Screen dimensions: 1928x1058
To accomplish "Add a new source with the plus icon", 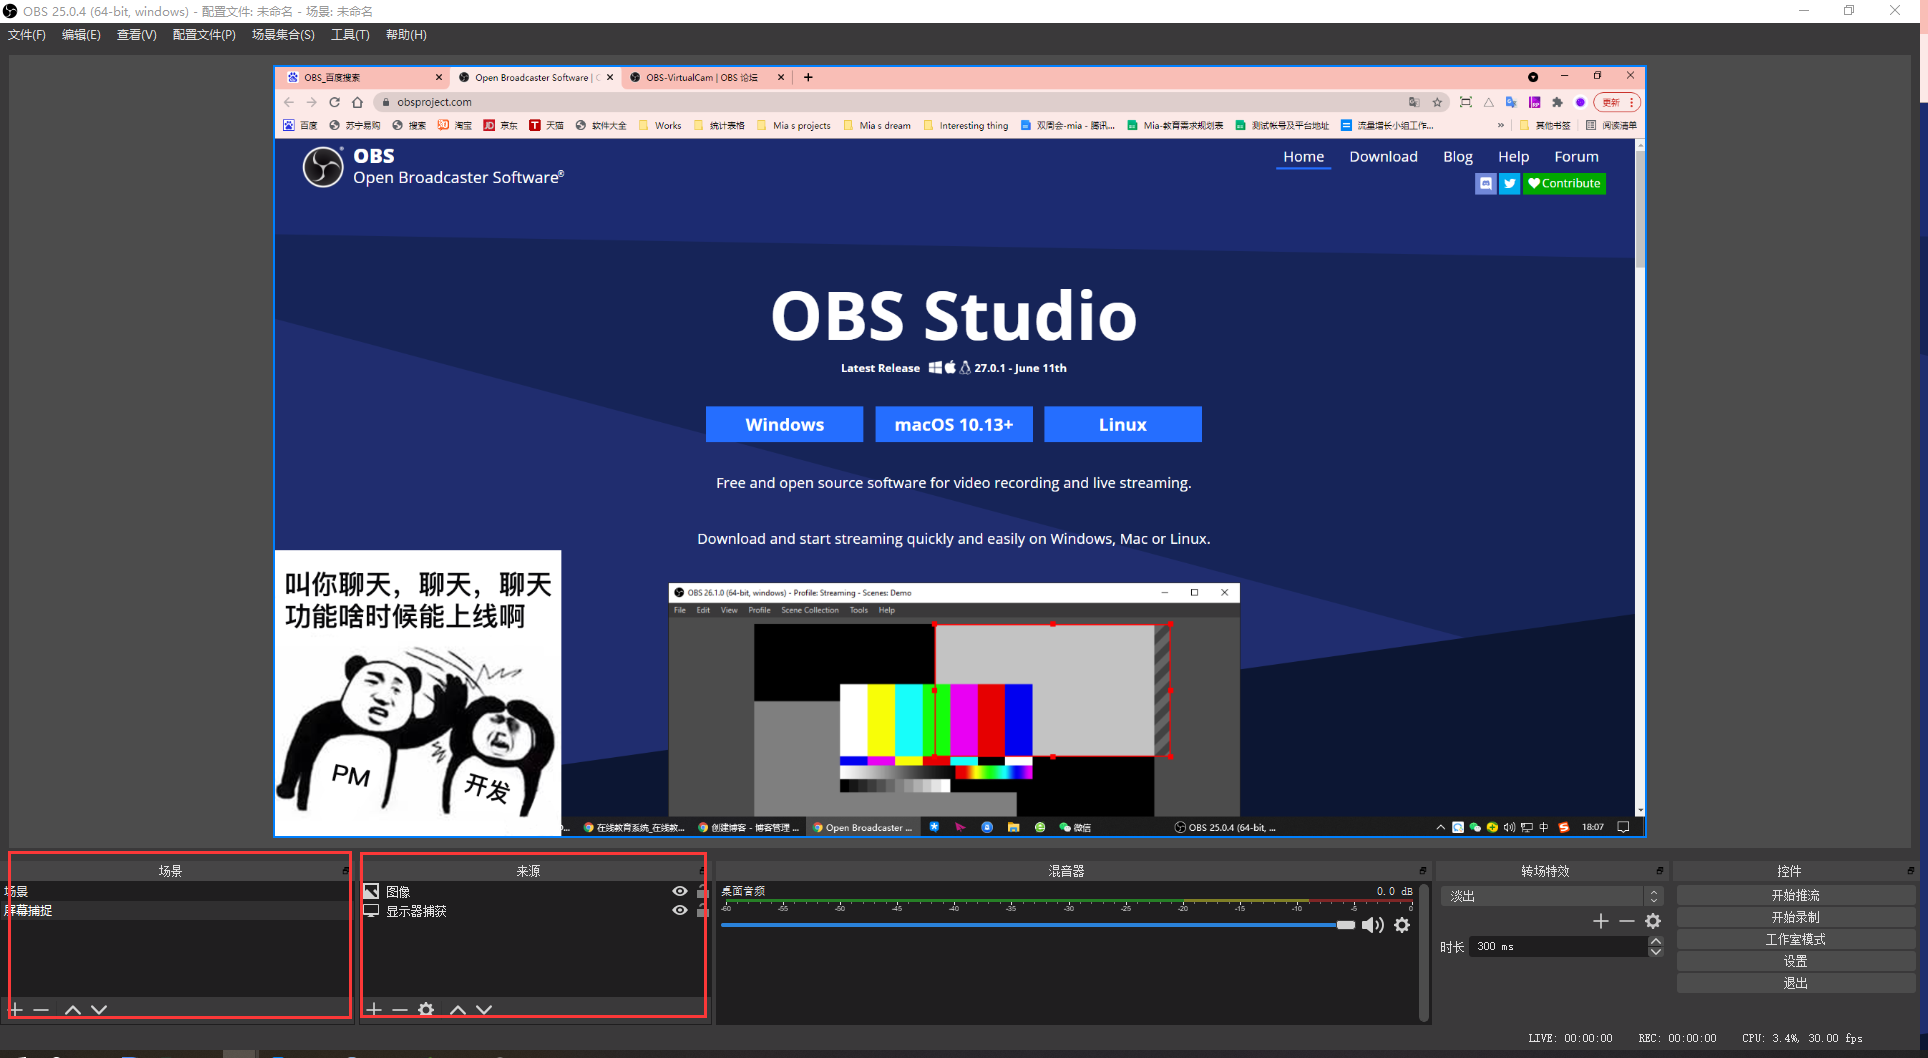I will [x=374, y=1010].
